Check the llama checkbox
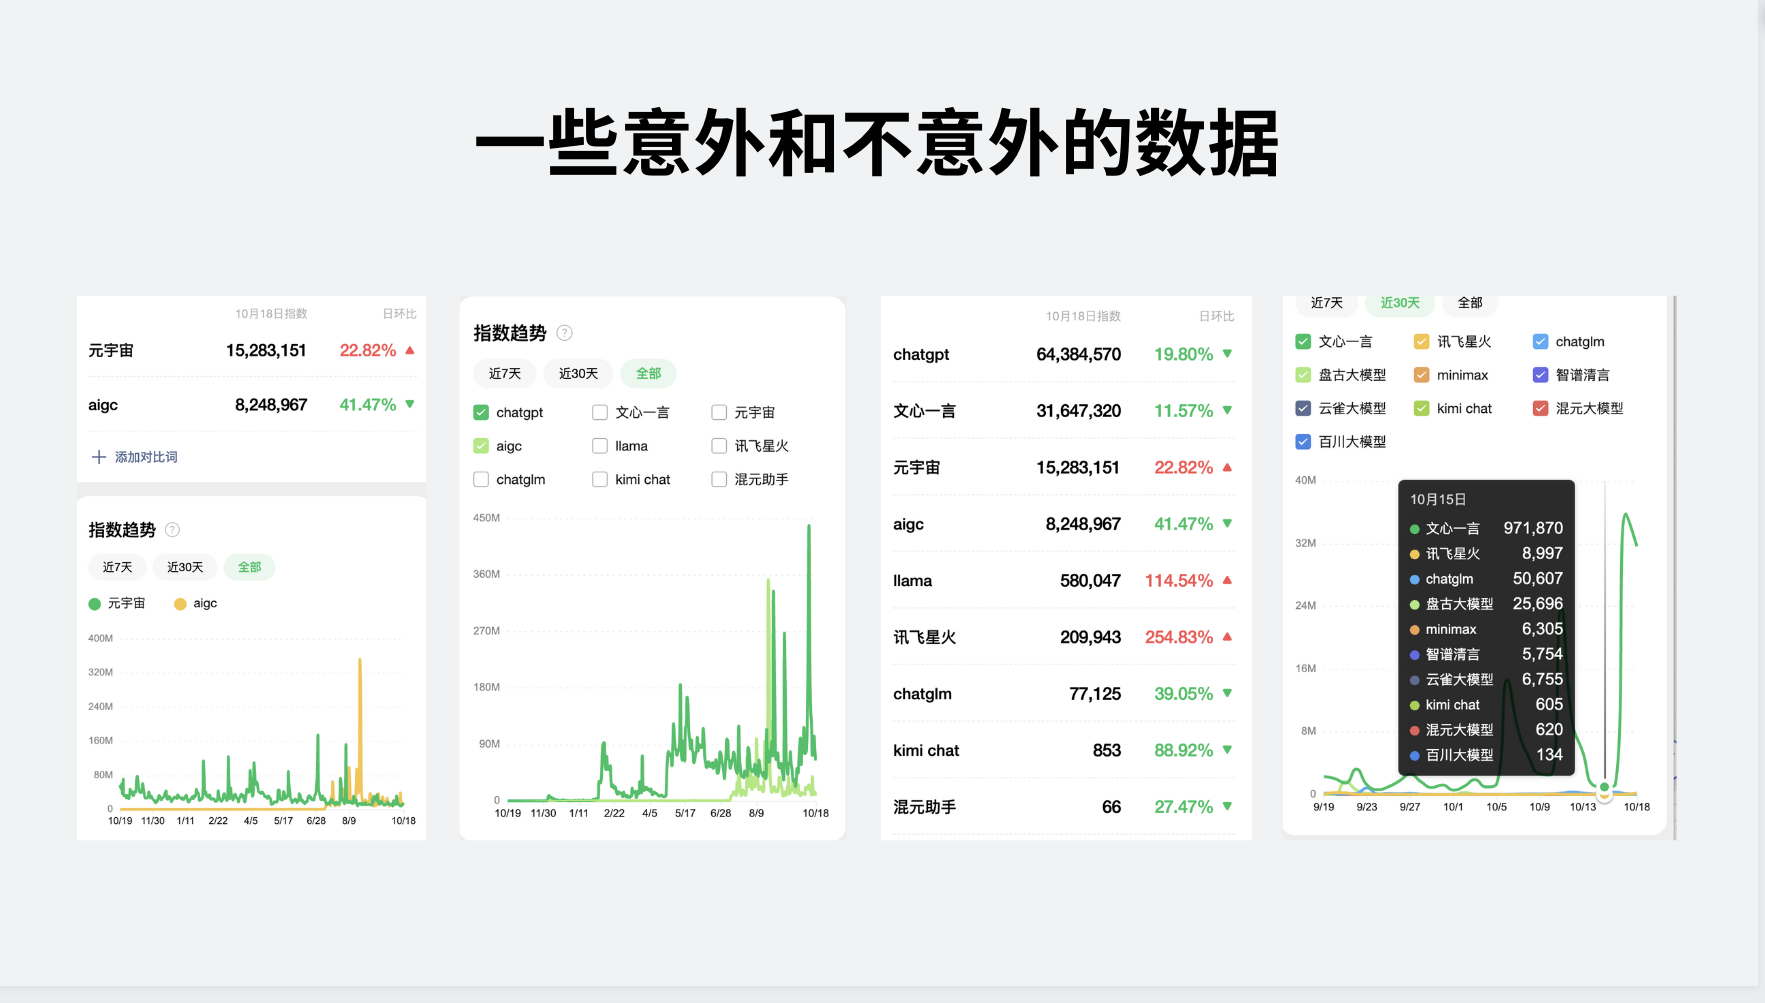 click(600, 446)
